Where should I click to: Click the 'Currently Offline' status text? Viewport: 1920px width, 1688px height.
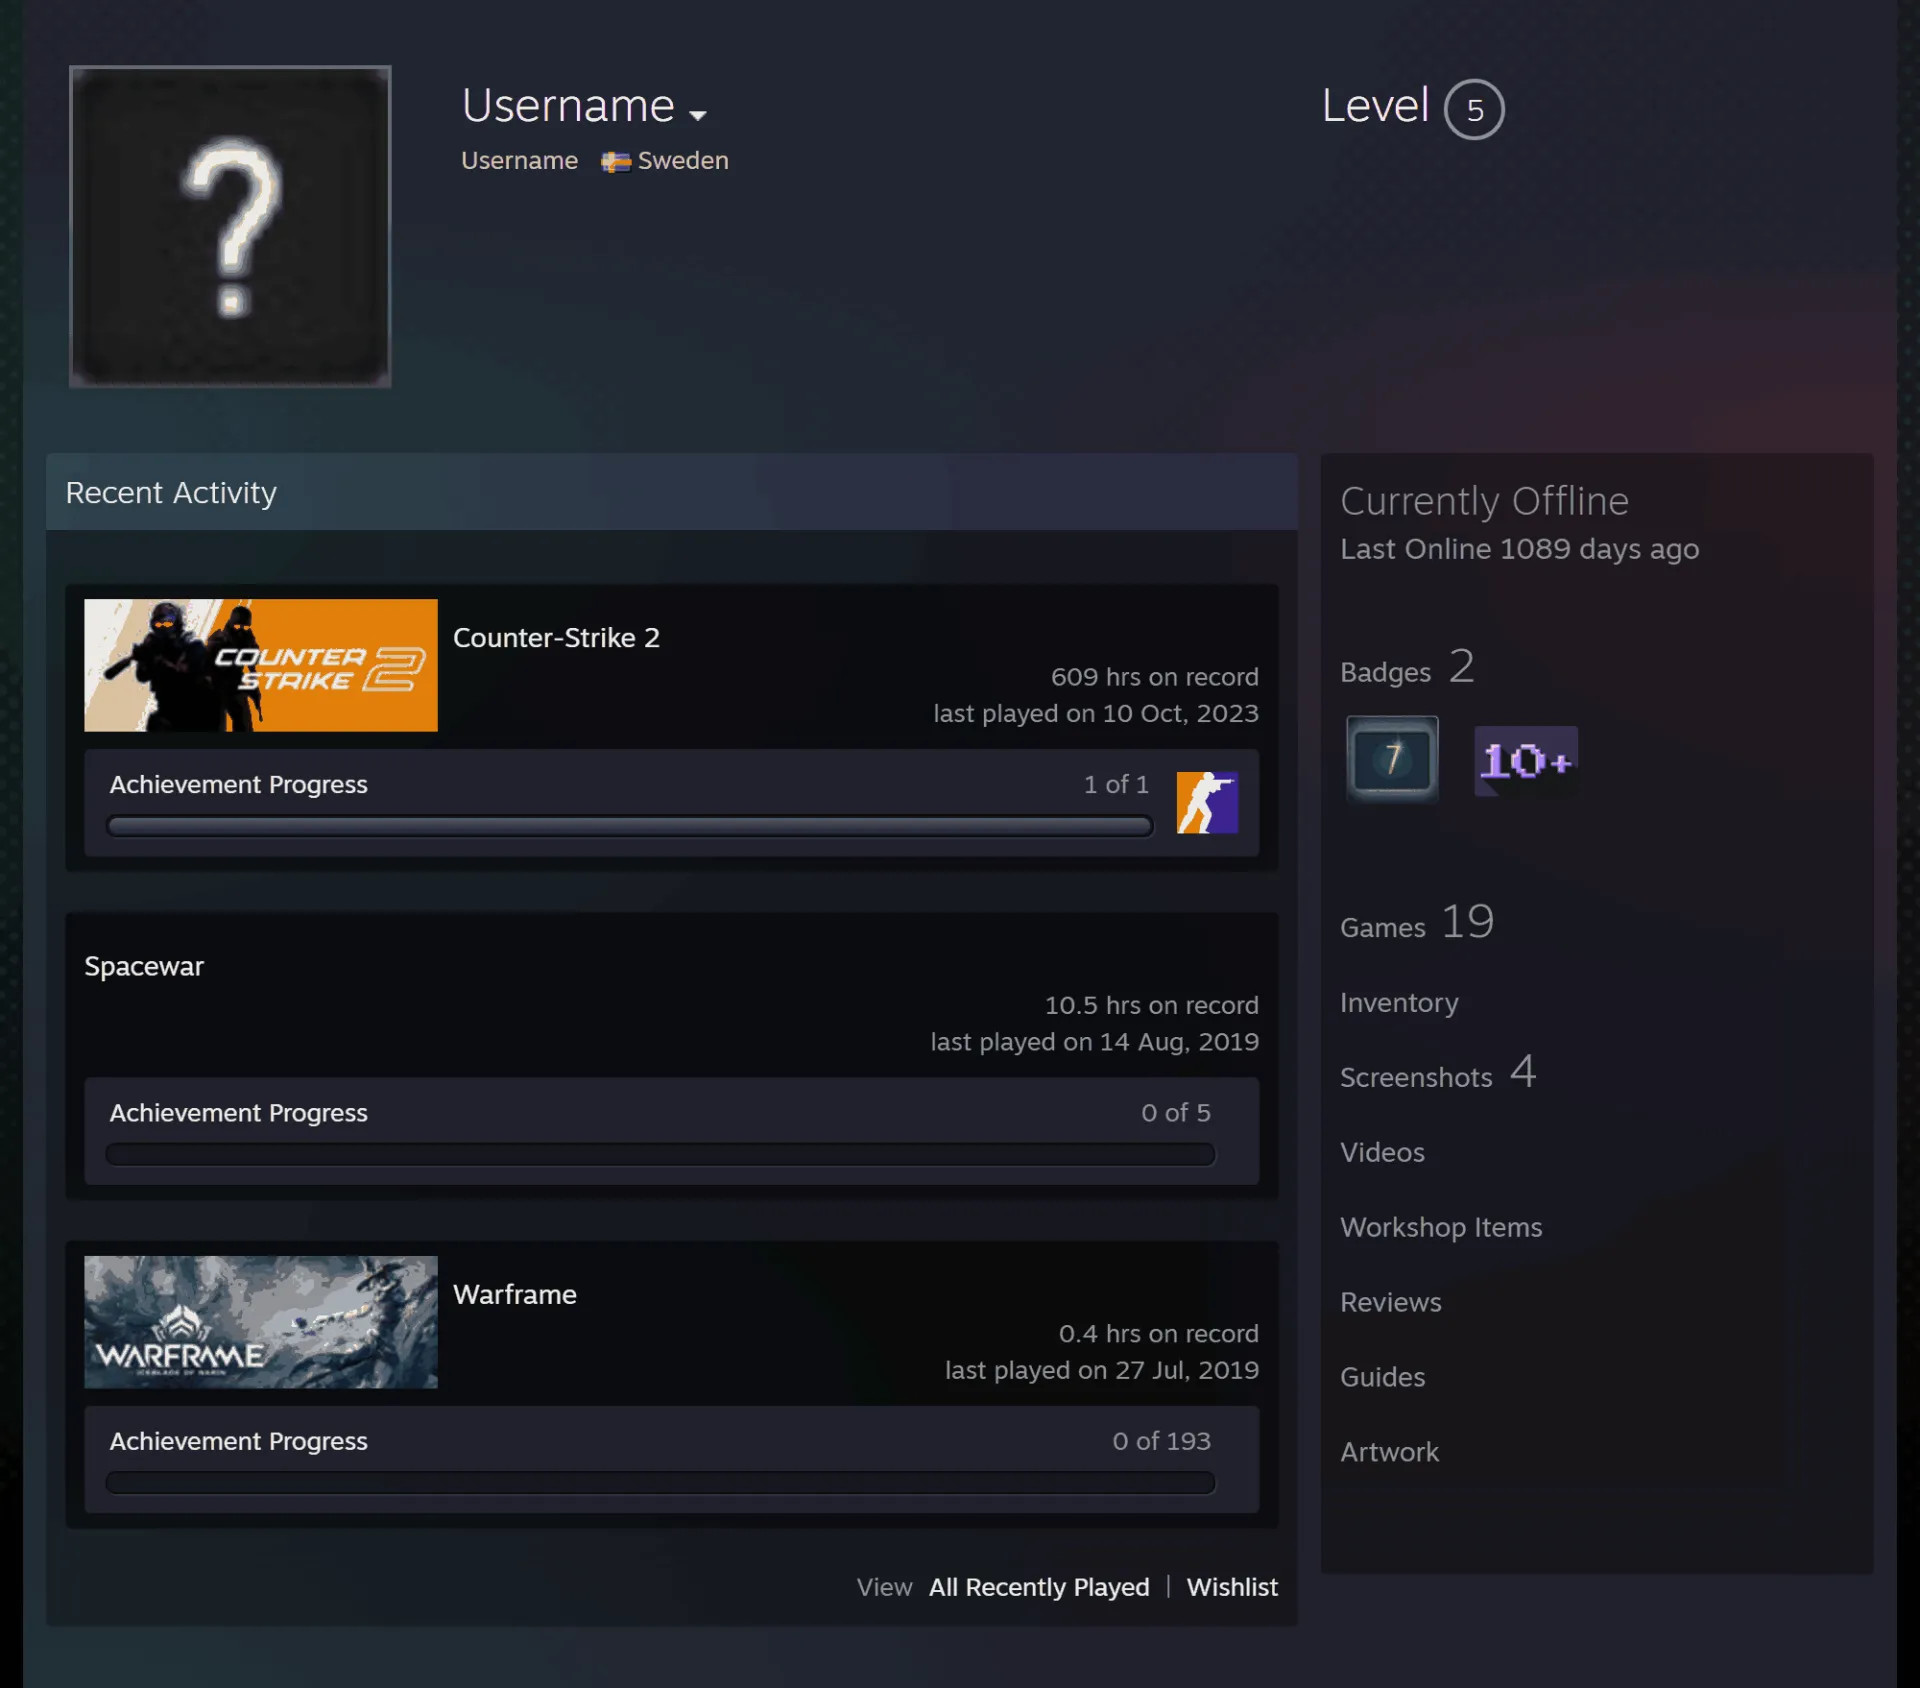[x=1484, y=501]
